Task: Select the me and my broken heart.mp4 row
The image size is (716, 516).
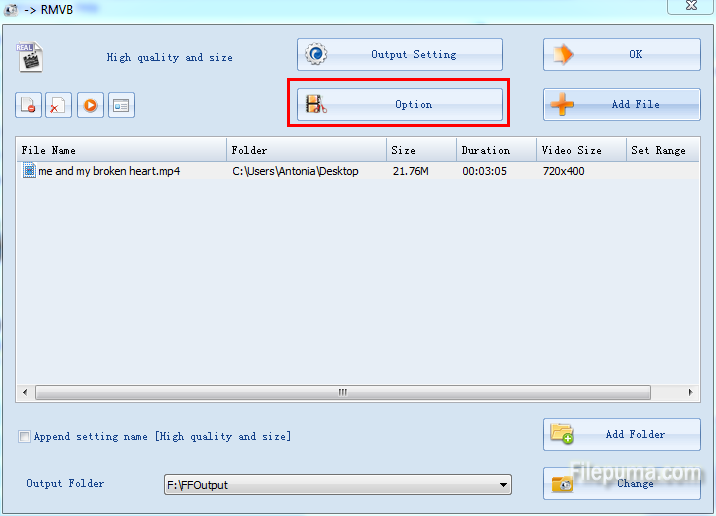Action: tap(110, 171)
